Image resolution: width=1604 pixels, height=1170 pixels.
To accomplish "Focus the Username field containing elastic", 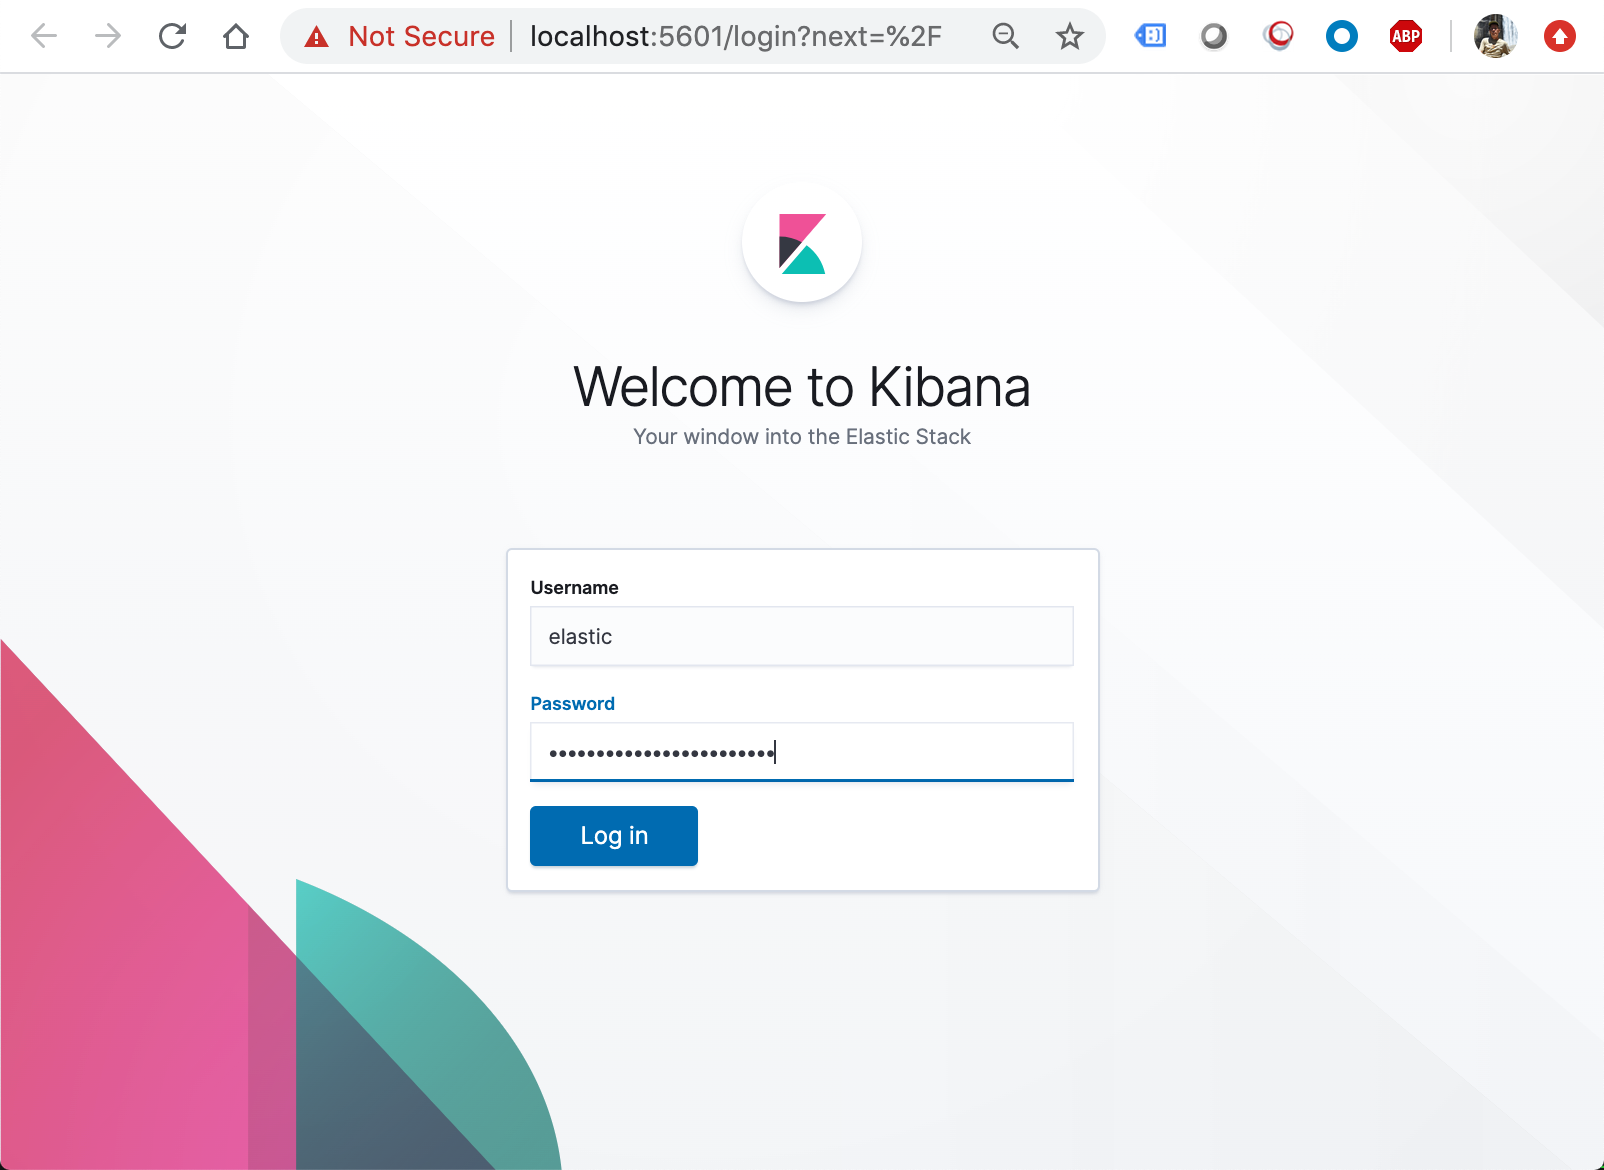I will [x=802, y=636].
